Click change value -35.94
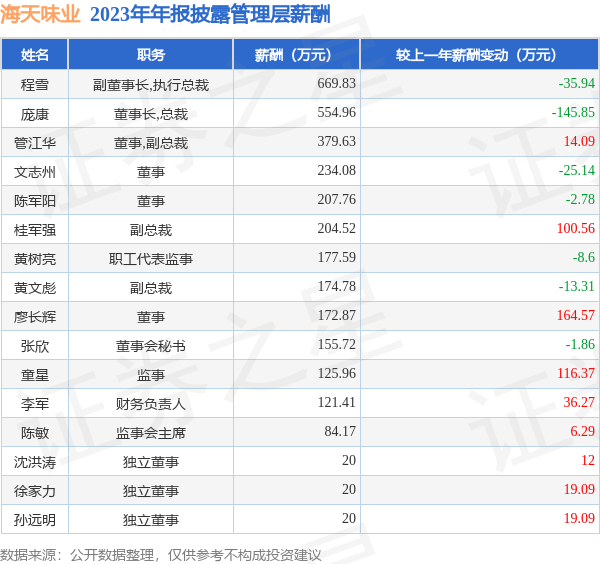 point(577,83)
